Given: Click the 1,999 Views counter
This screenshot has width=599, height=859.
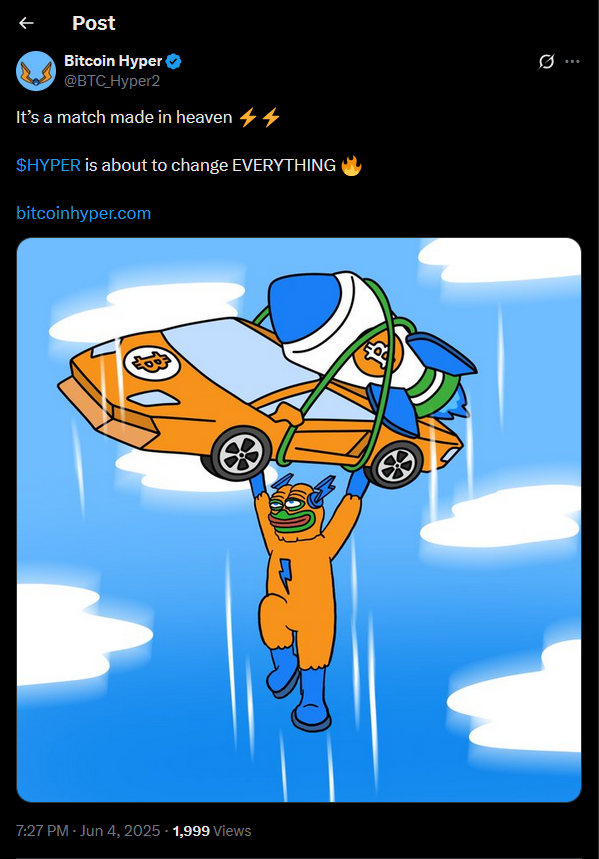Looking at the screenshot, I should click(x=212, y=831).
